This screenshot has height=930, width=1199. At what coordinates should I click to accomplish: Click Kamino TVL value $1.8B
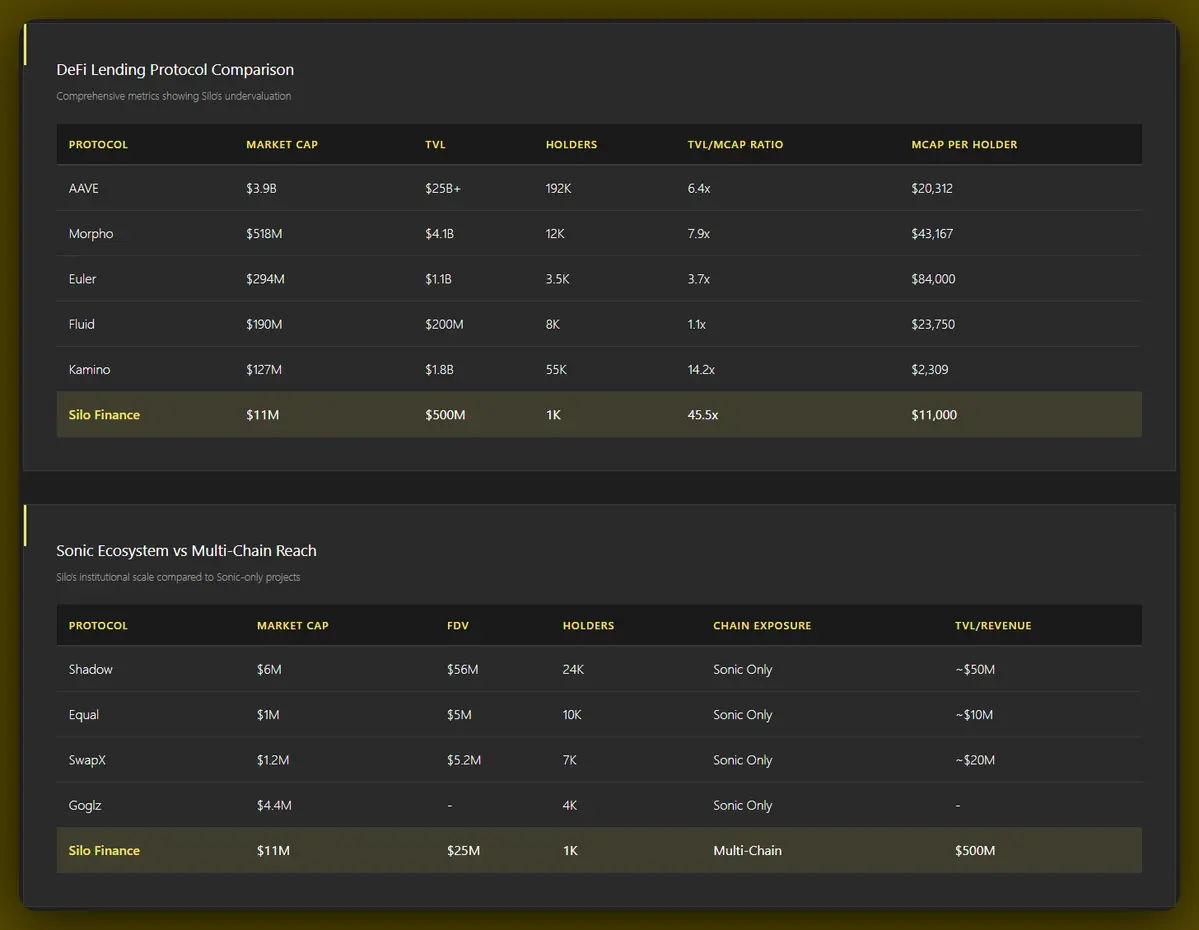click(x=440, y=369)
